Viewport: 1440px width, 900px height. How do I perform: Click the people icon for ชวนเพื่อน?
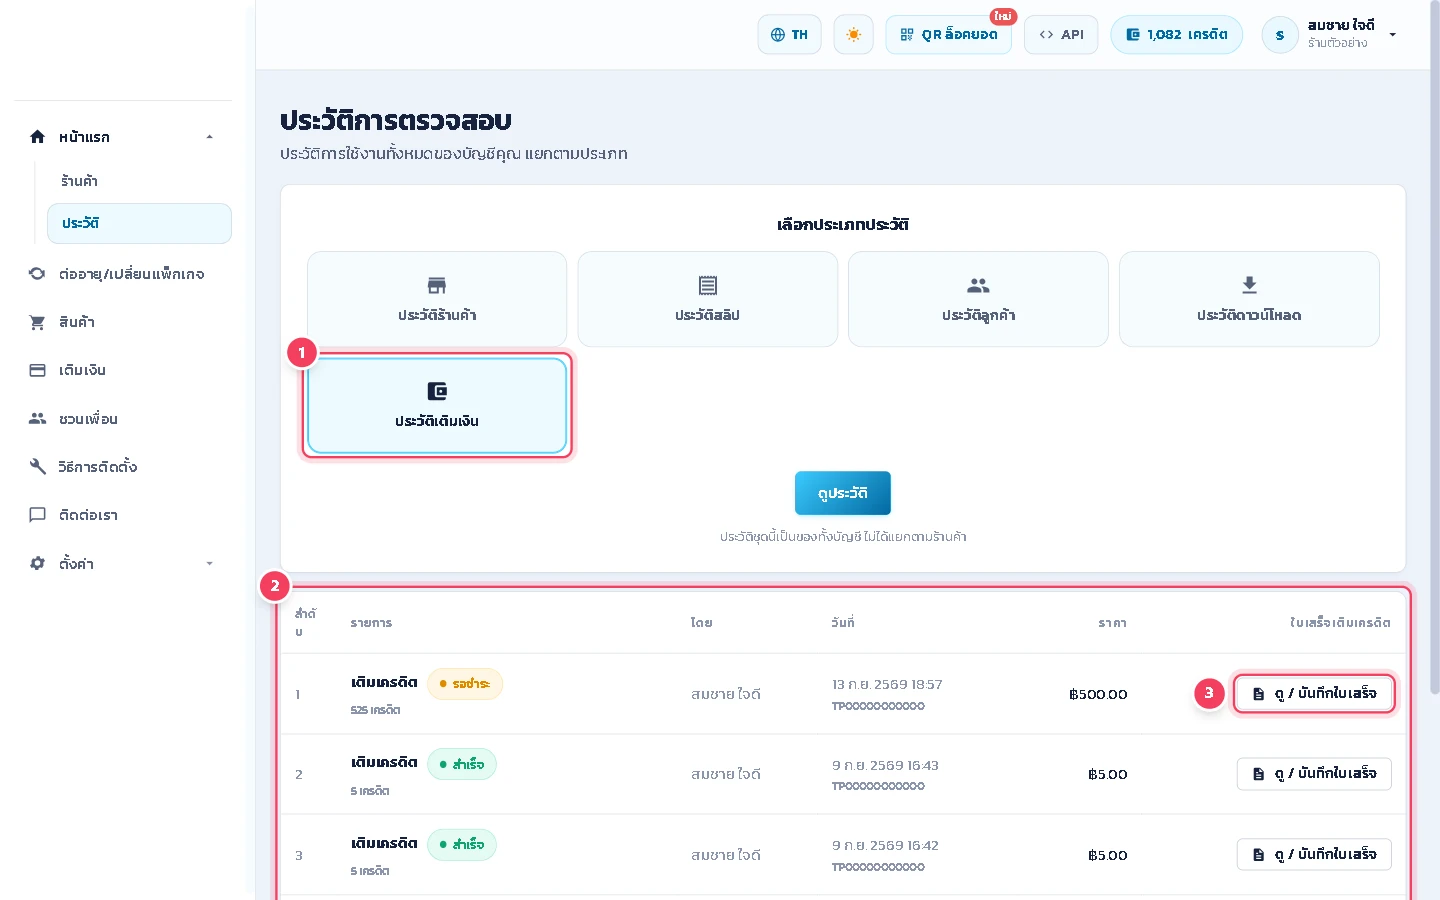point(37,418)
